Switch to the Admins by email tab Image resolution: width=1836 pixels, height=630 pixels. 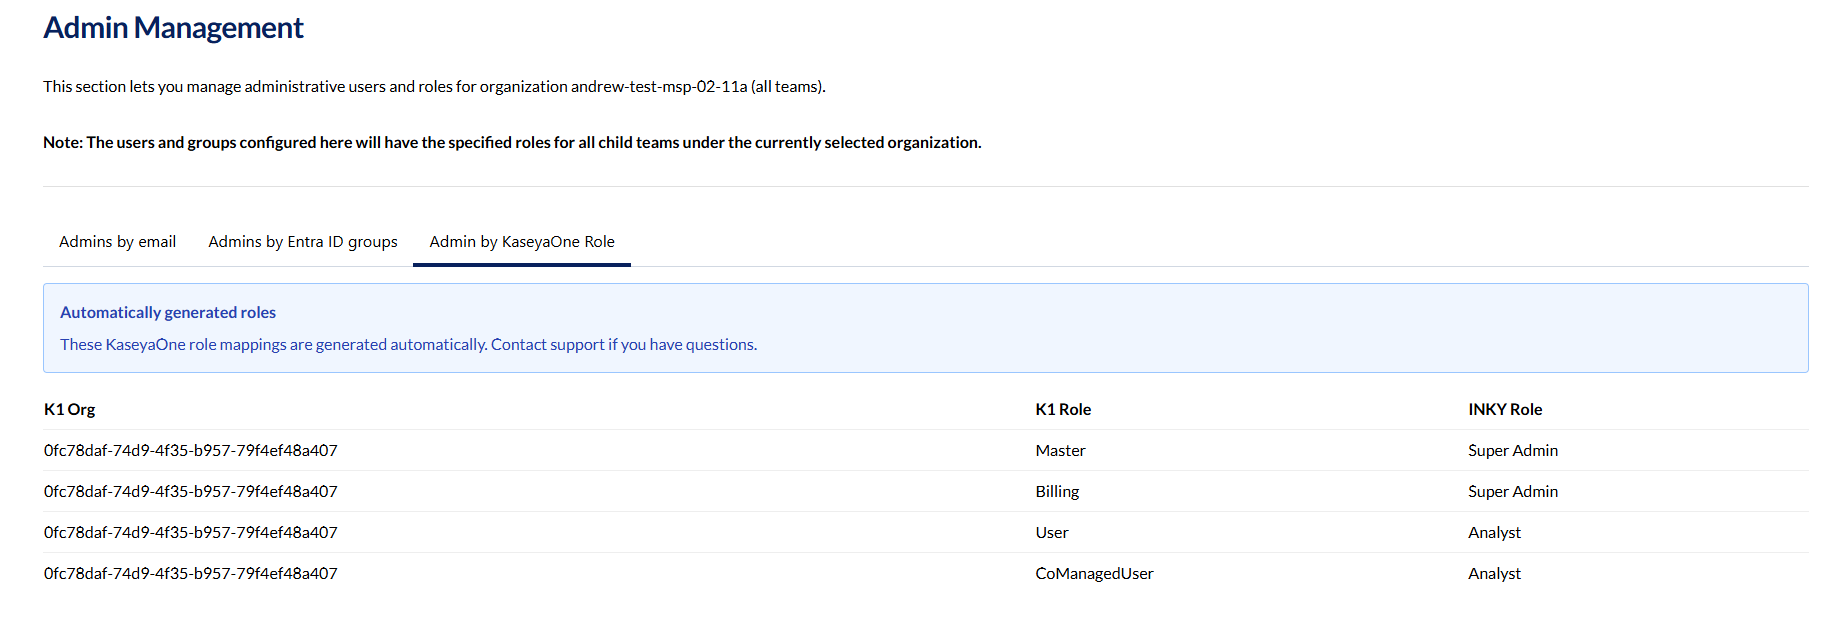117,242
